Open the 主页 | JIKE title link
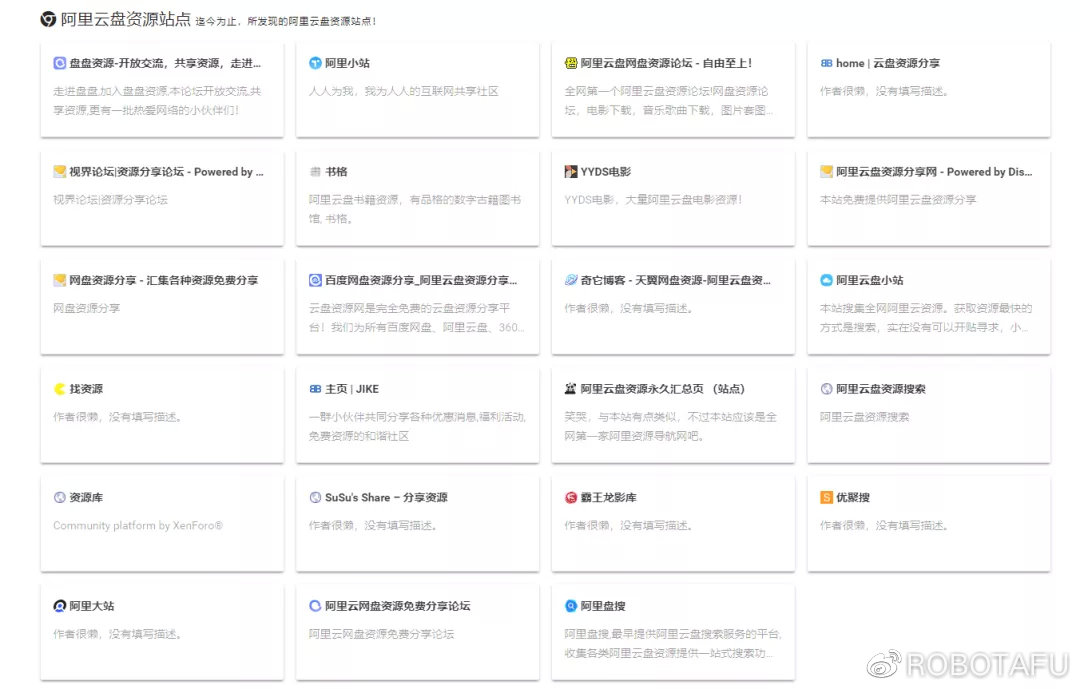This screenshot has height=689, width=1080. [x=352, y=389]
